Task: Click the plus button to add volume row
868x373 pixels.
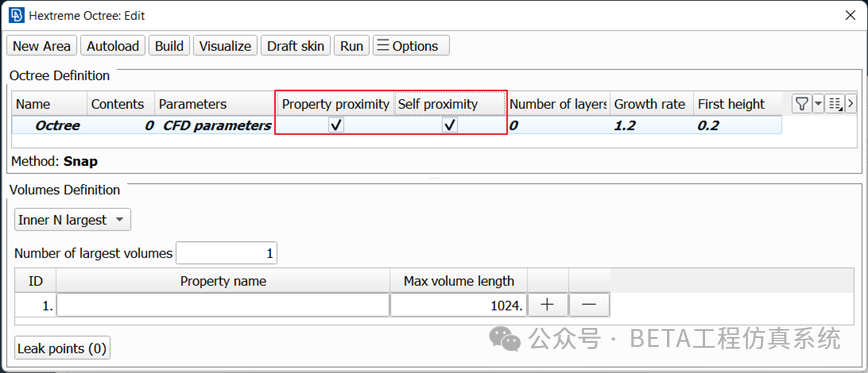Action: 547,305
